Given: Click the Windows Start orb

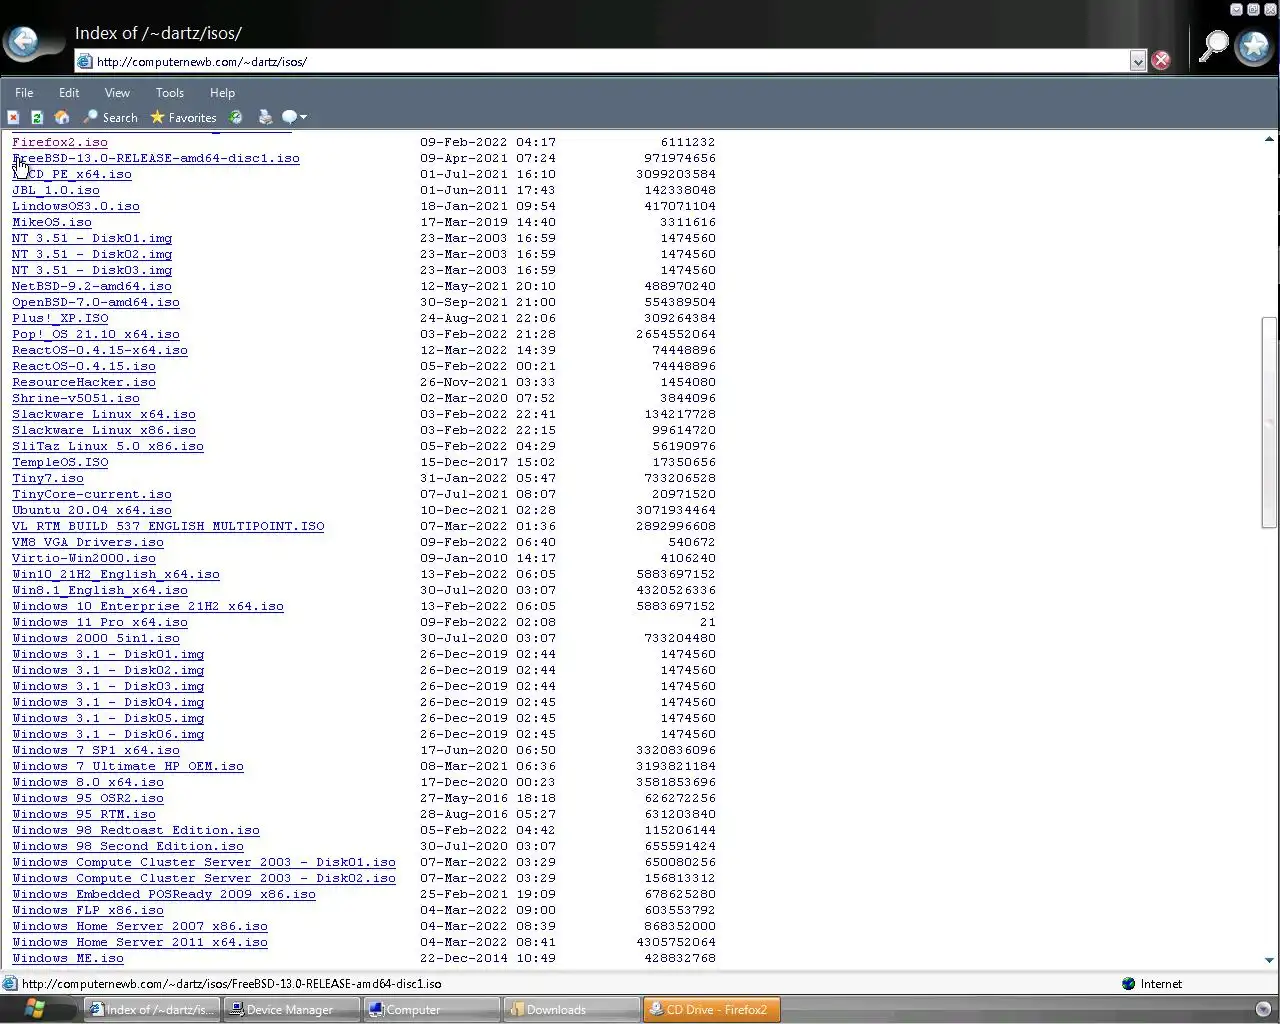Looking at the screenshot, I should click(x=35, y=1008).
